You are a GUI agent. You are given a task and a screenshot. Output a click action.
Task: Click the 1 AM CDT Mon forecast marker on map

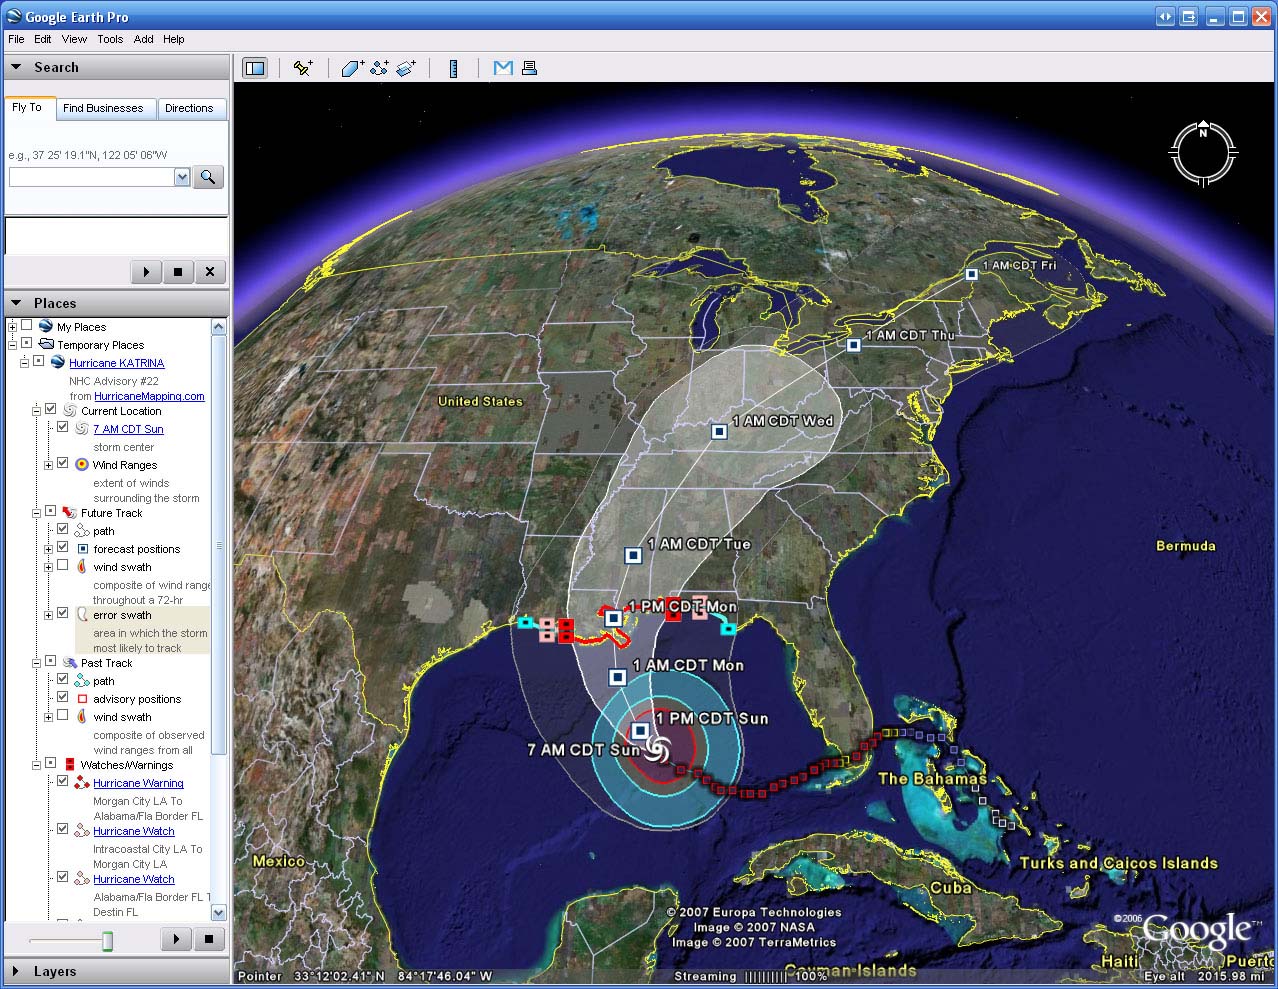tap(618, 677)
